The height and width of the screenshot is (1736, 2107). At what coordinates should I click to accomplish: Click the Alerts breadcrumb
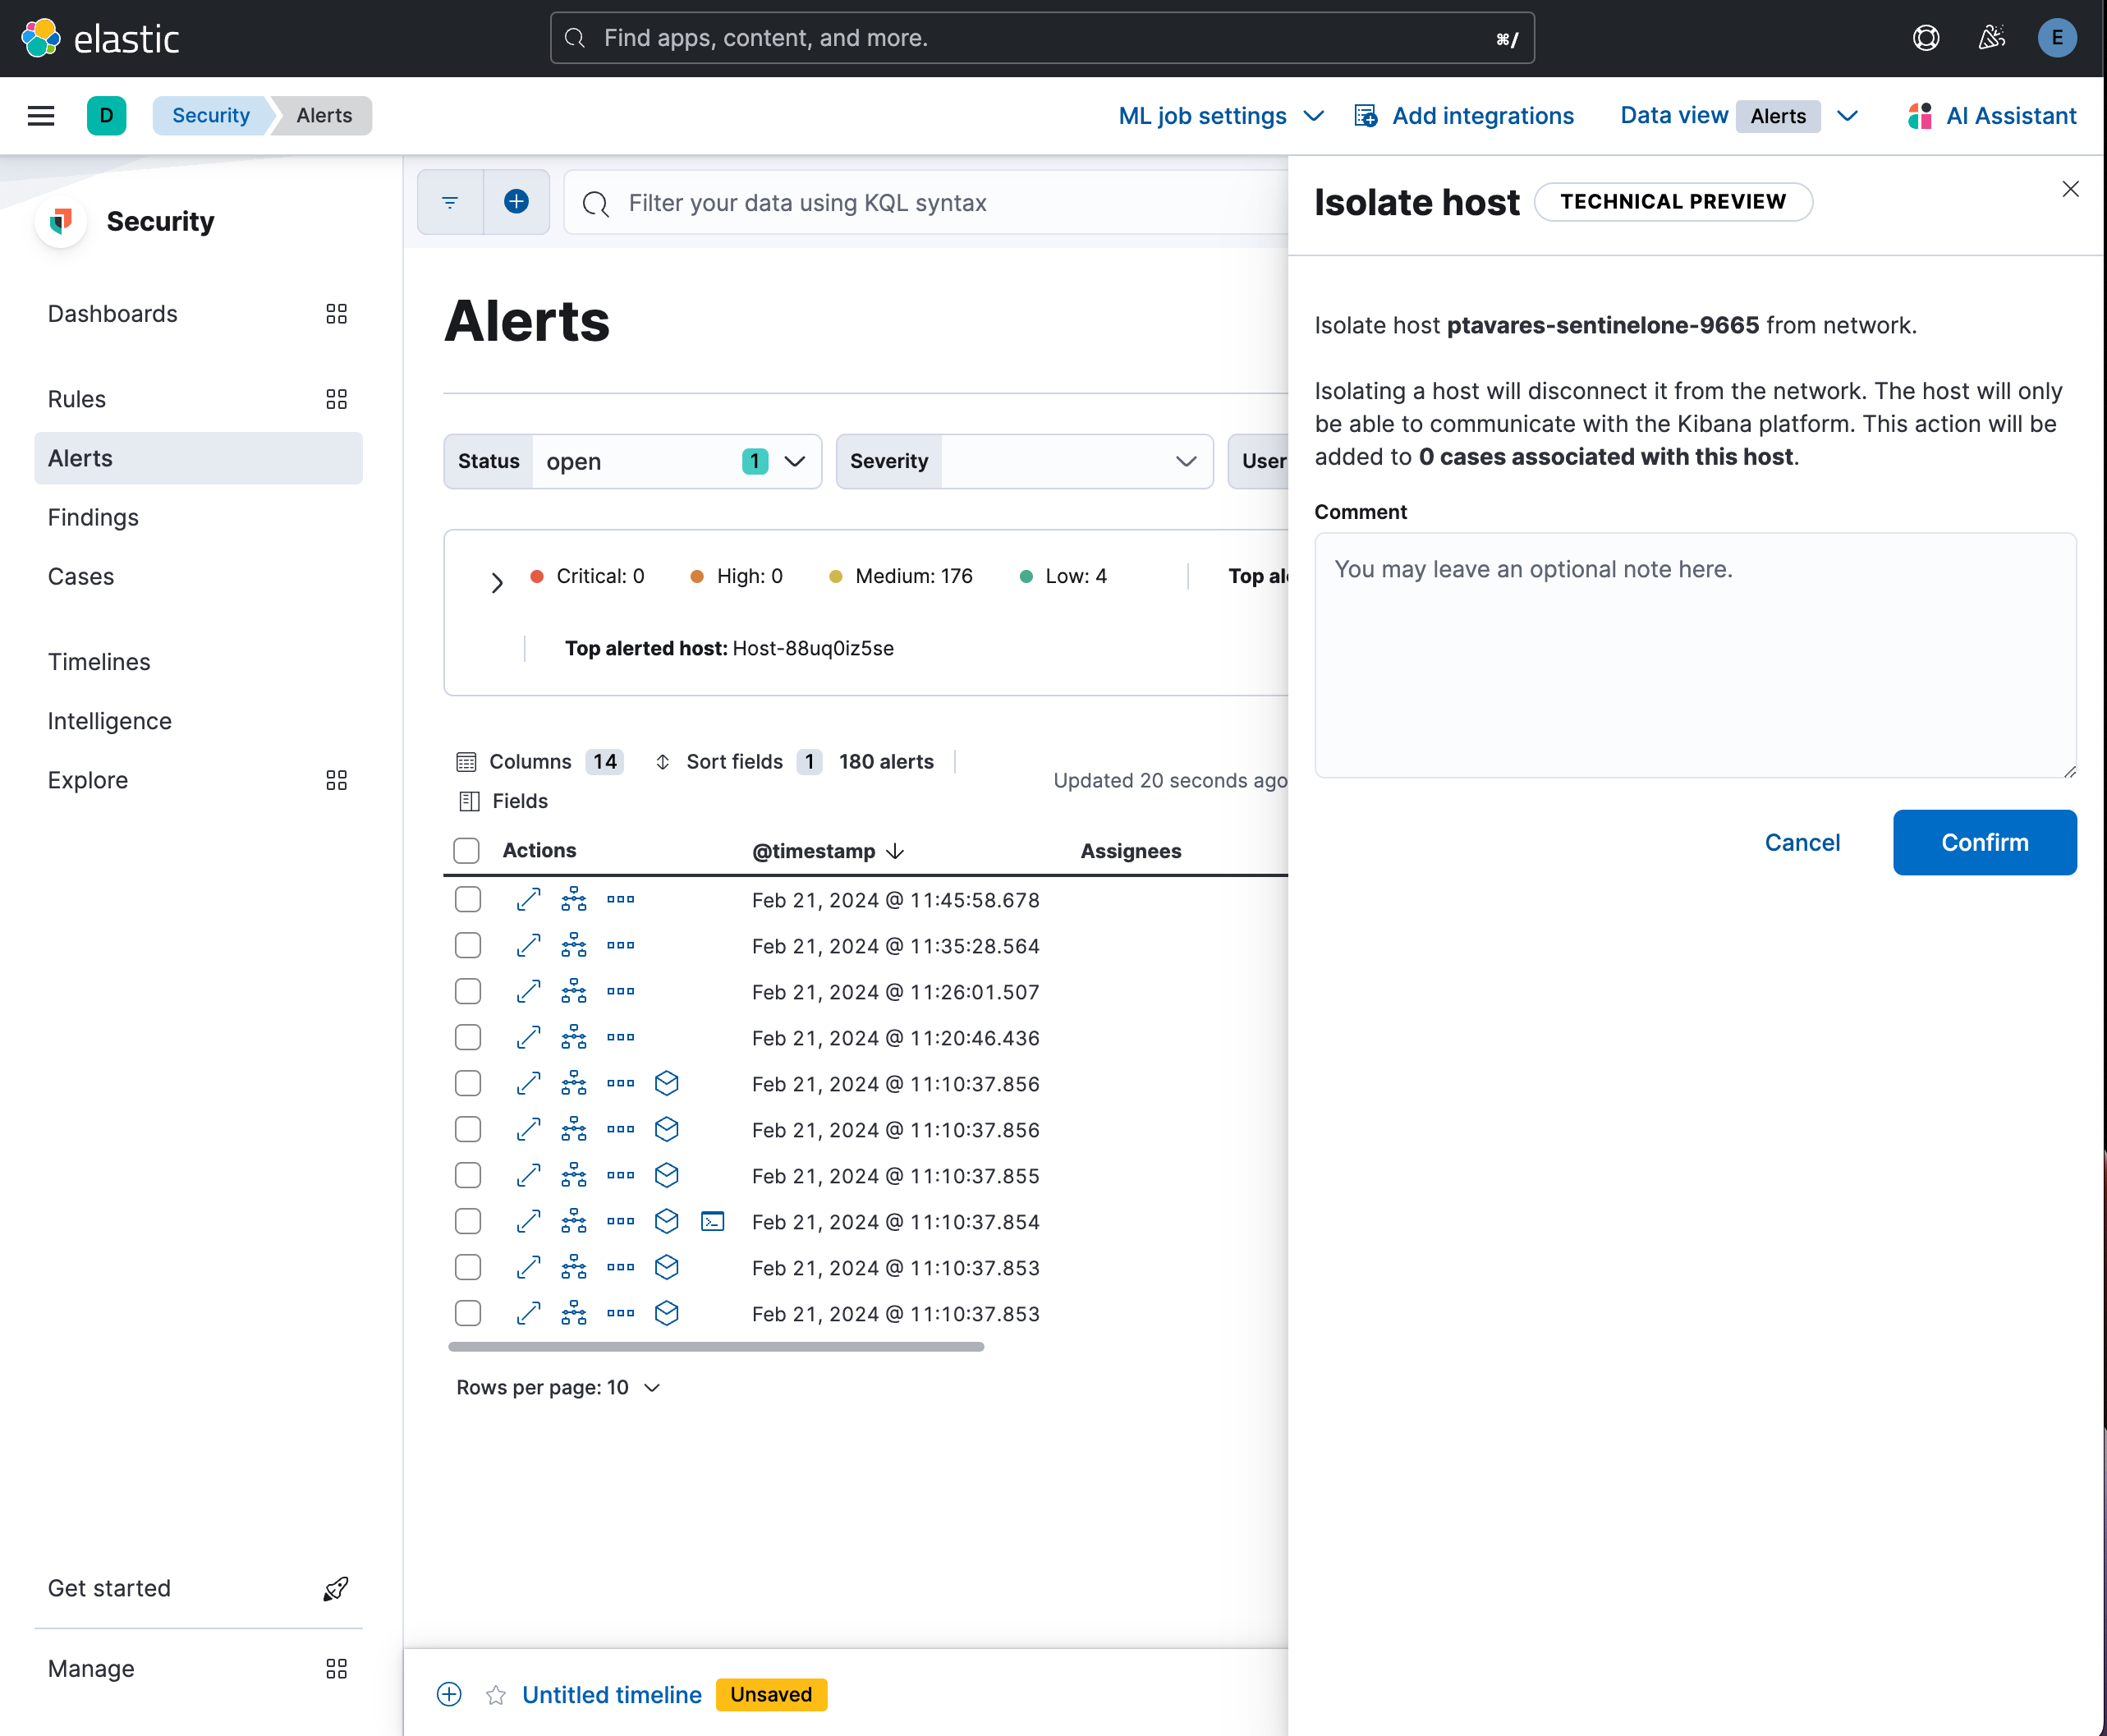[324, 116]
